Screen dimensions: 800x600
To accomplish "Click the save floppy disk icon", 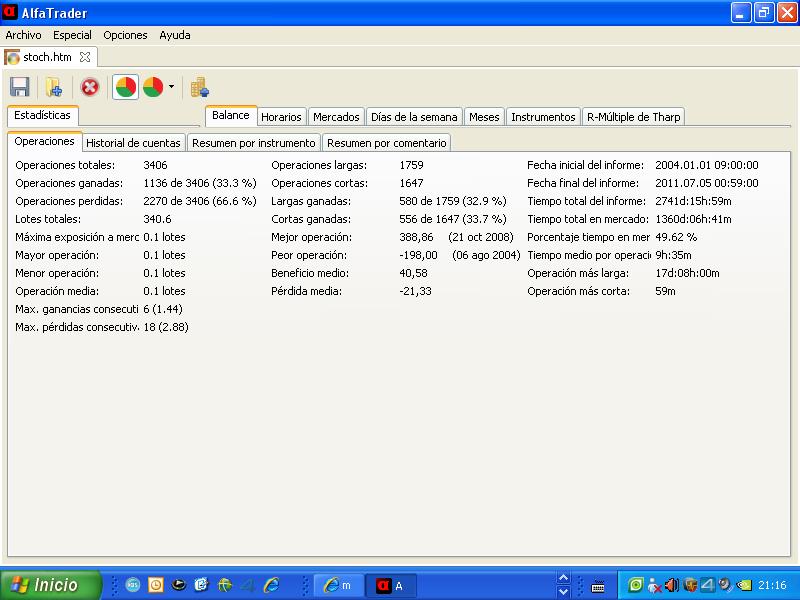I will [19, 87].
